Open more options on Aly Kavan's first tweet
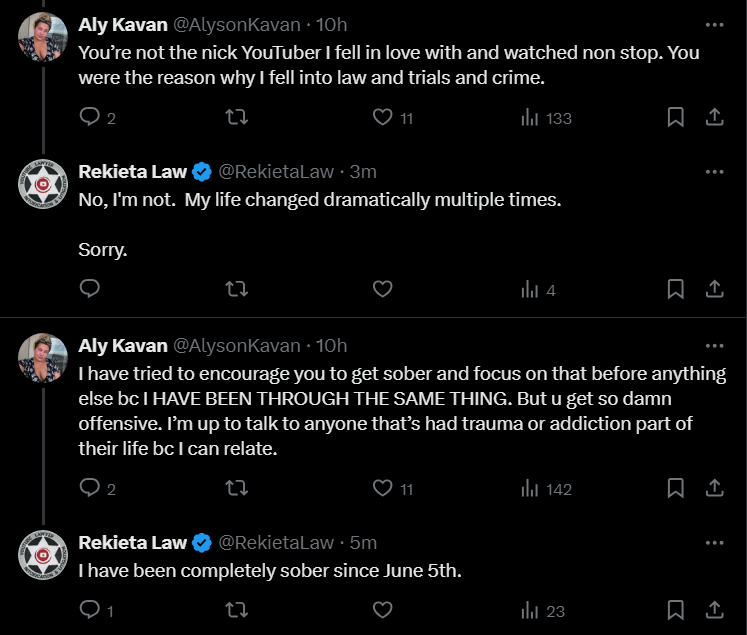The image size is (747, 635). pos(714,24)
